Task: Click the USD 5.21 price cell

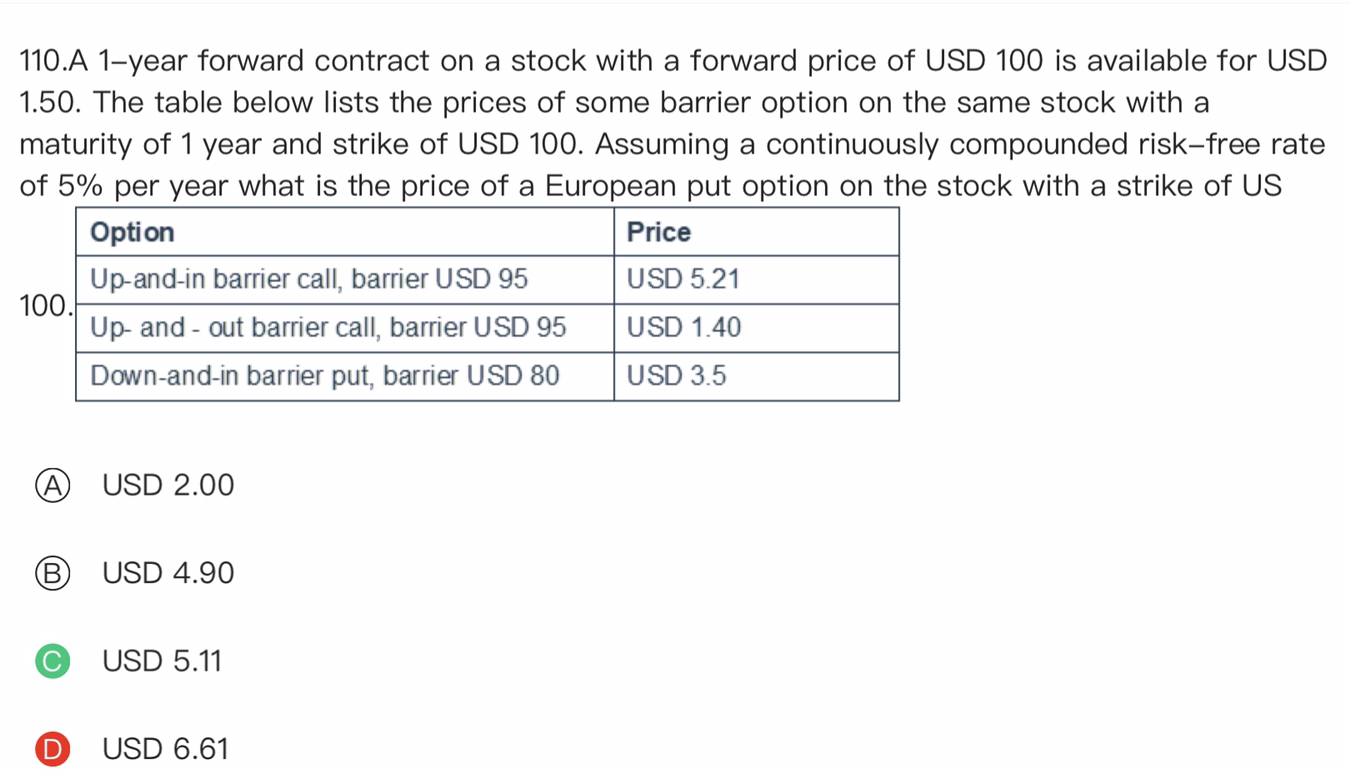Action: pyautogui.click(x=683, y=280)
